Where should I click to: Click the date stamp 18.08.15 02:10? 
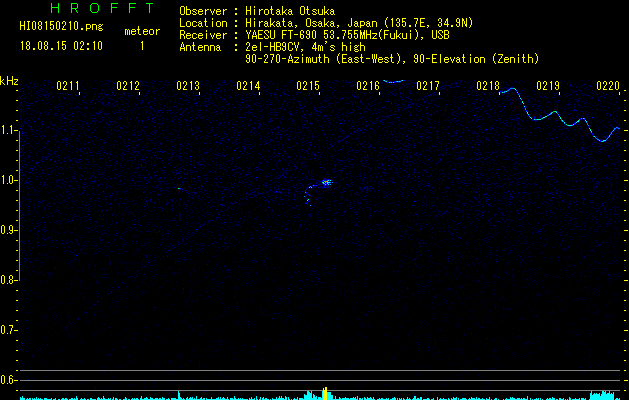coord(61,46)
